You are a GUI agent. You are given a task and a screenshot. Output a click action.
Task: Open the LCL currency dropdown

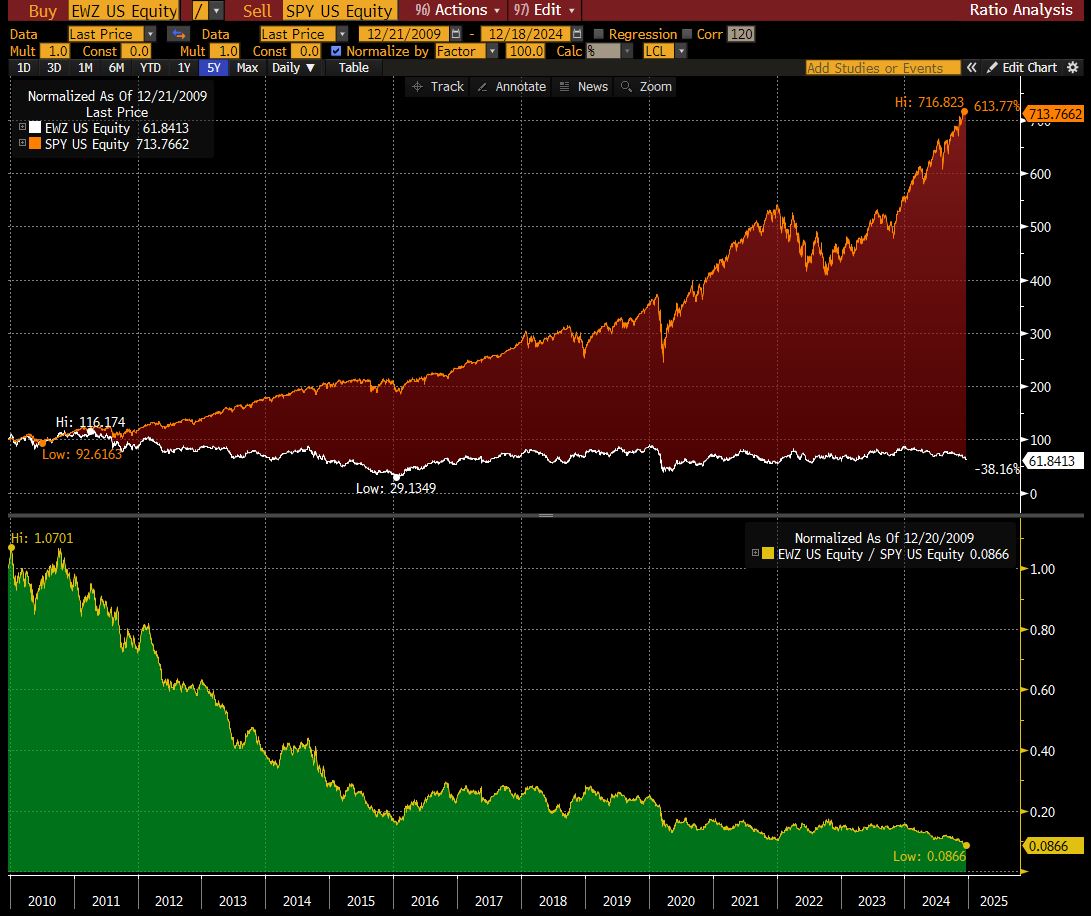click(x=681, y=51)
